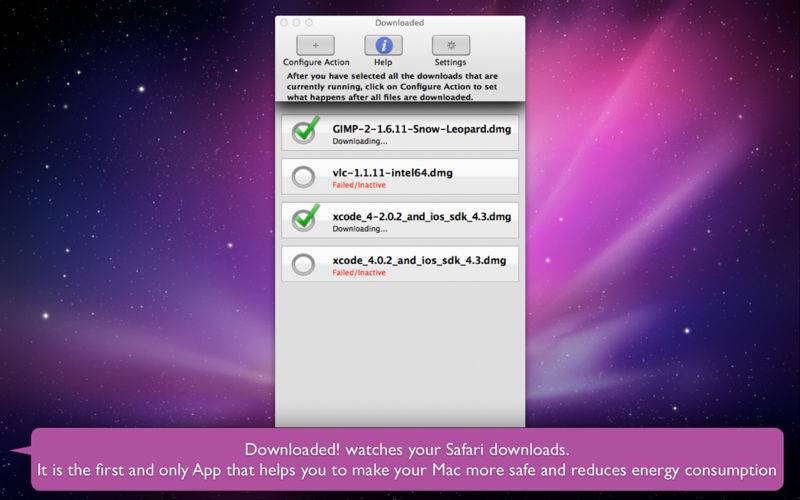Click the Help toolbar label
Image resolution: width=800 pixels, height=500 pixels.
[383, 62]
